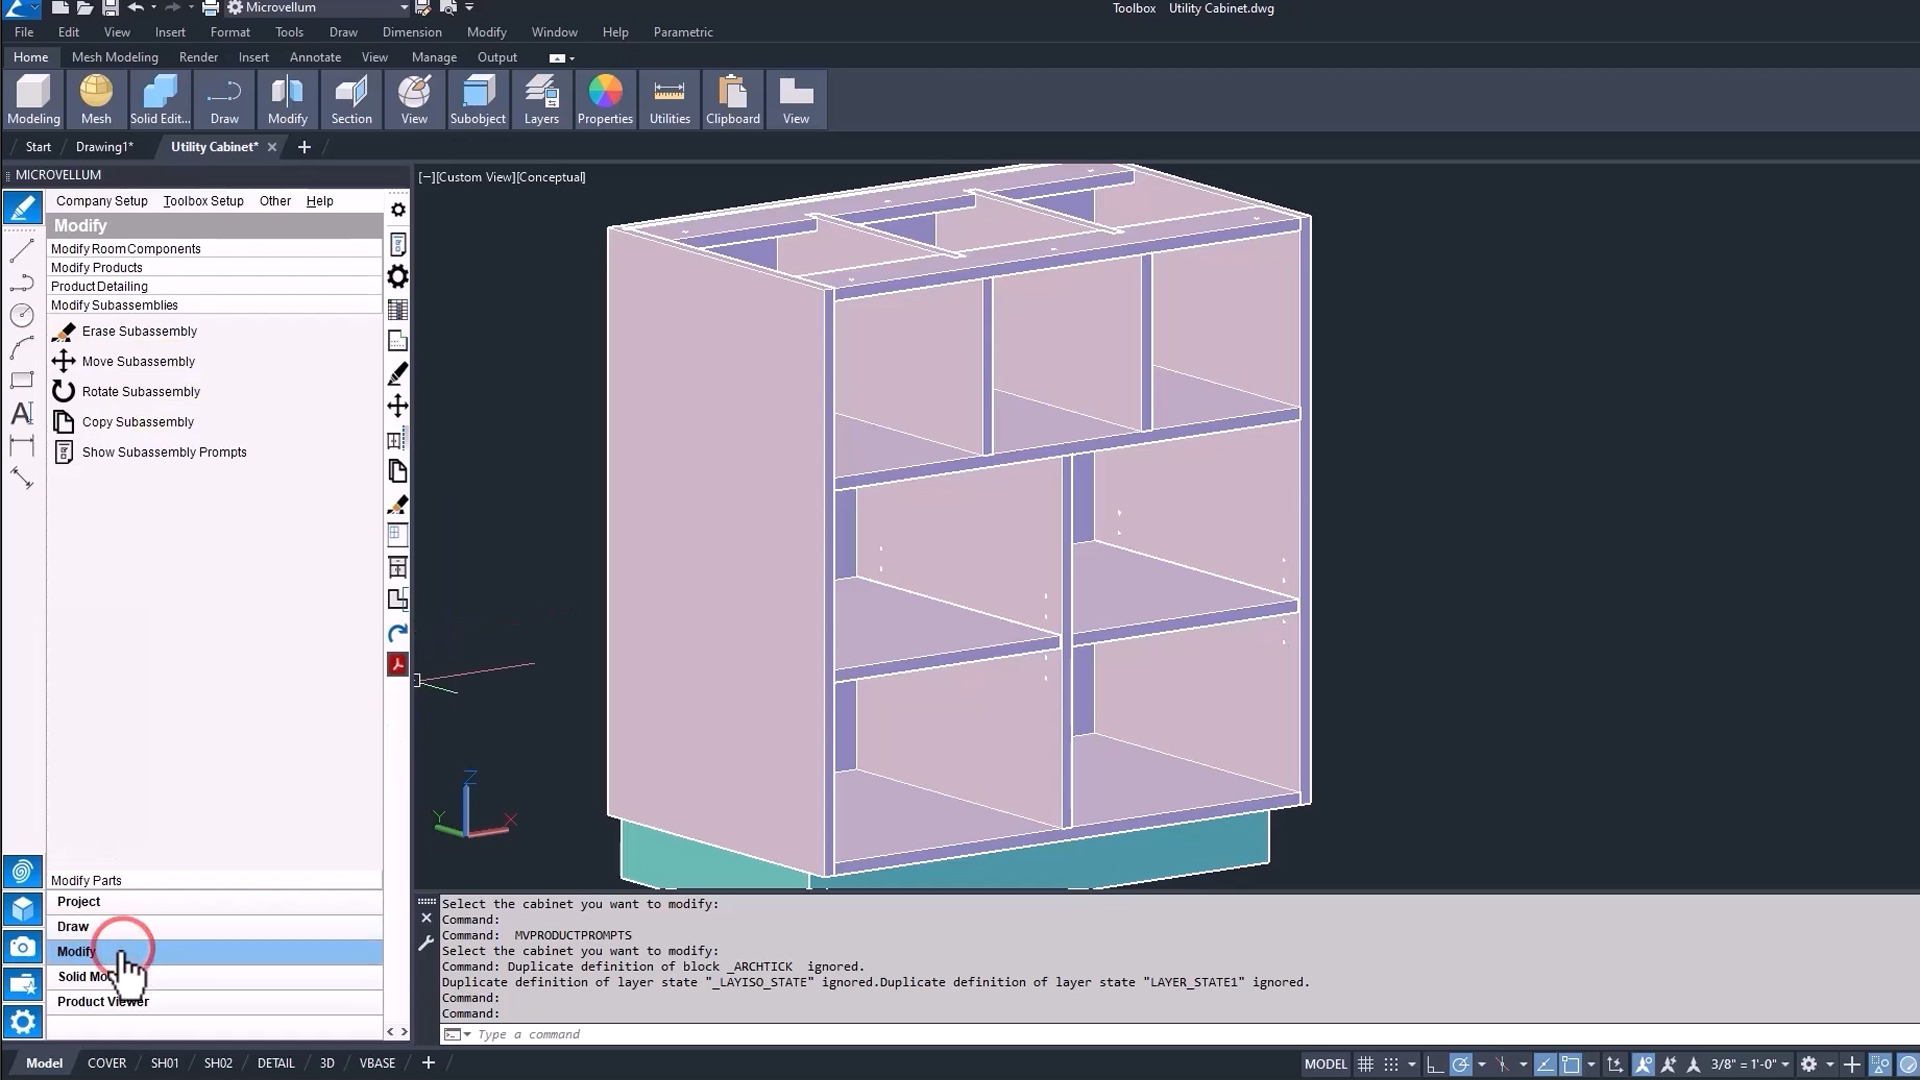
Task: Click Show Subassembly Prompts icon
Action: (x=63, y=452)
